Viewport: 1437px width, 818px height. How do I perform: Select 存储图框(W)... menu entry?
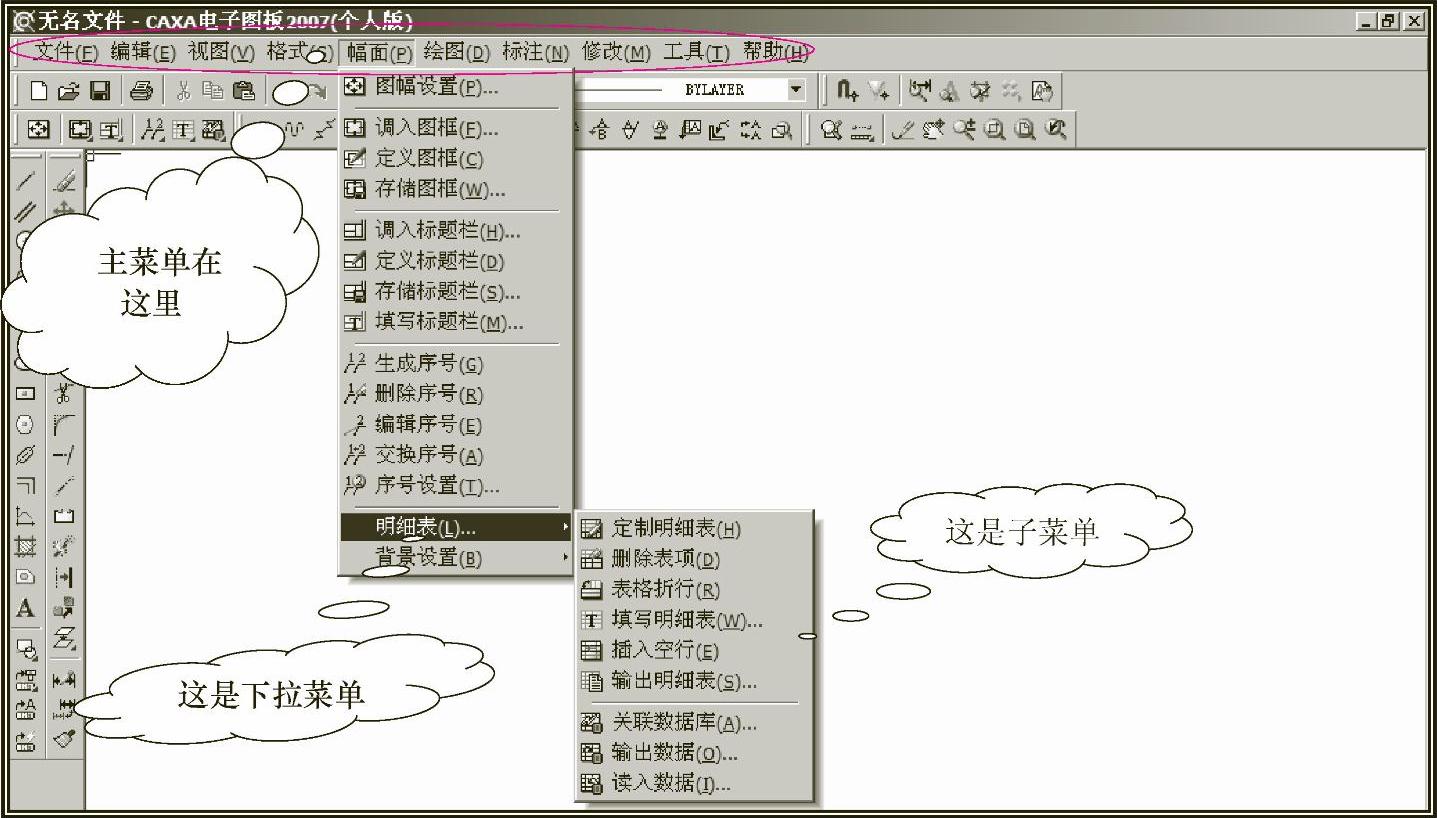click(x=456, y=189)
